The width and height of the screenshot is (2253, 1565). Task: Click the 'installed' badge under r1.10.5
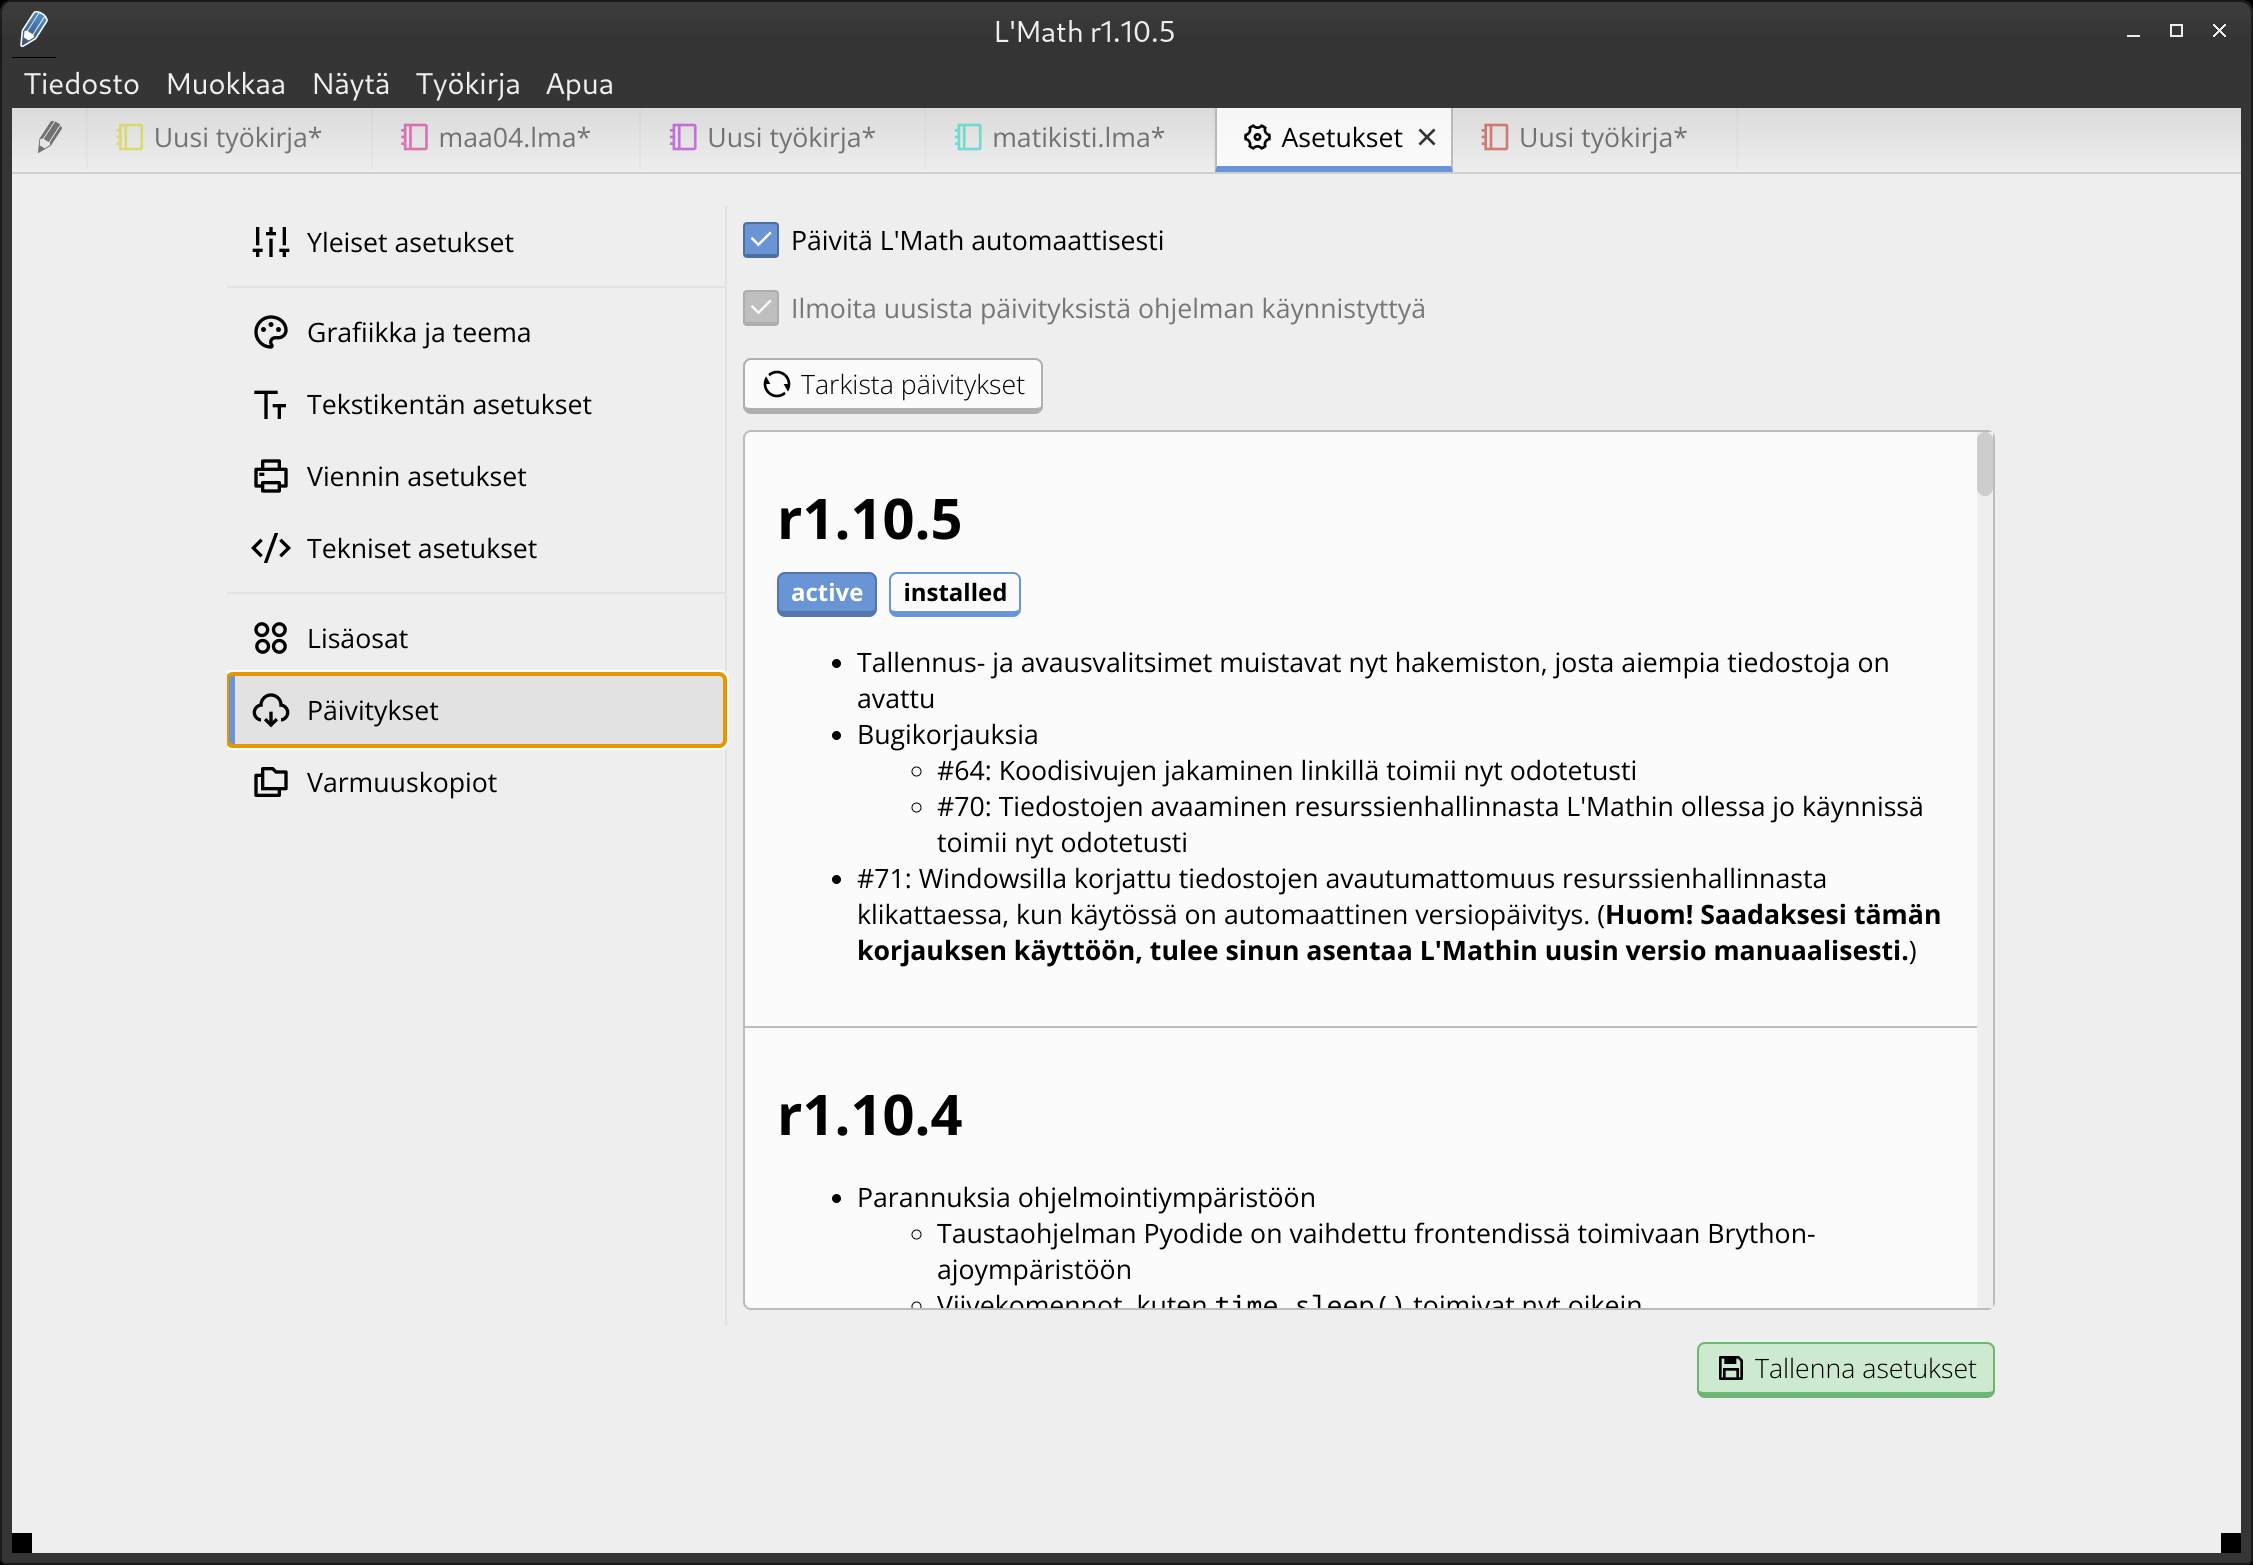(x=955, y=593)
